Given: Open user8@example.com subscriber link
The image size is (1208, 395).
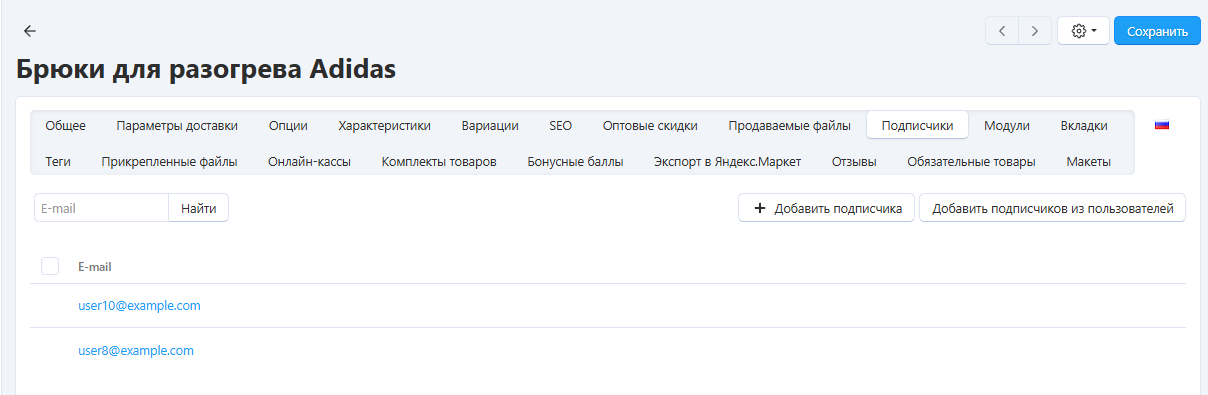Looking at the screenshot, I should (x=136, y=350).
